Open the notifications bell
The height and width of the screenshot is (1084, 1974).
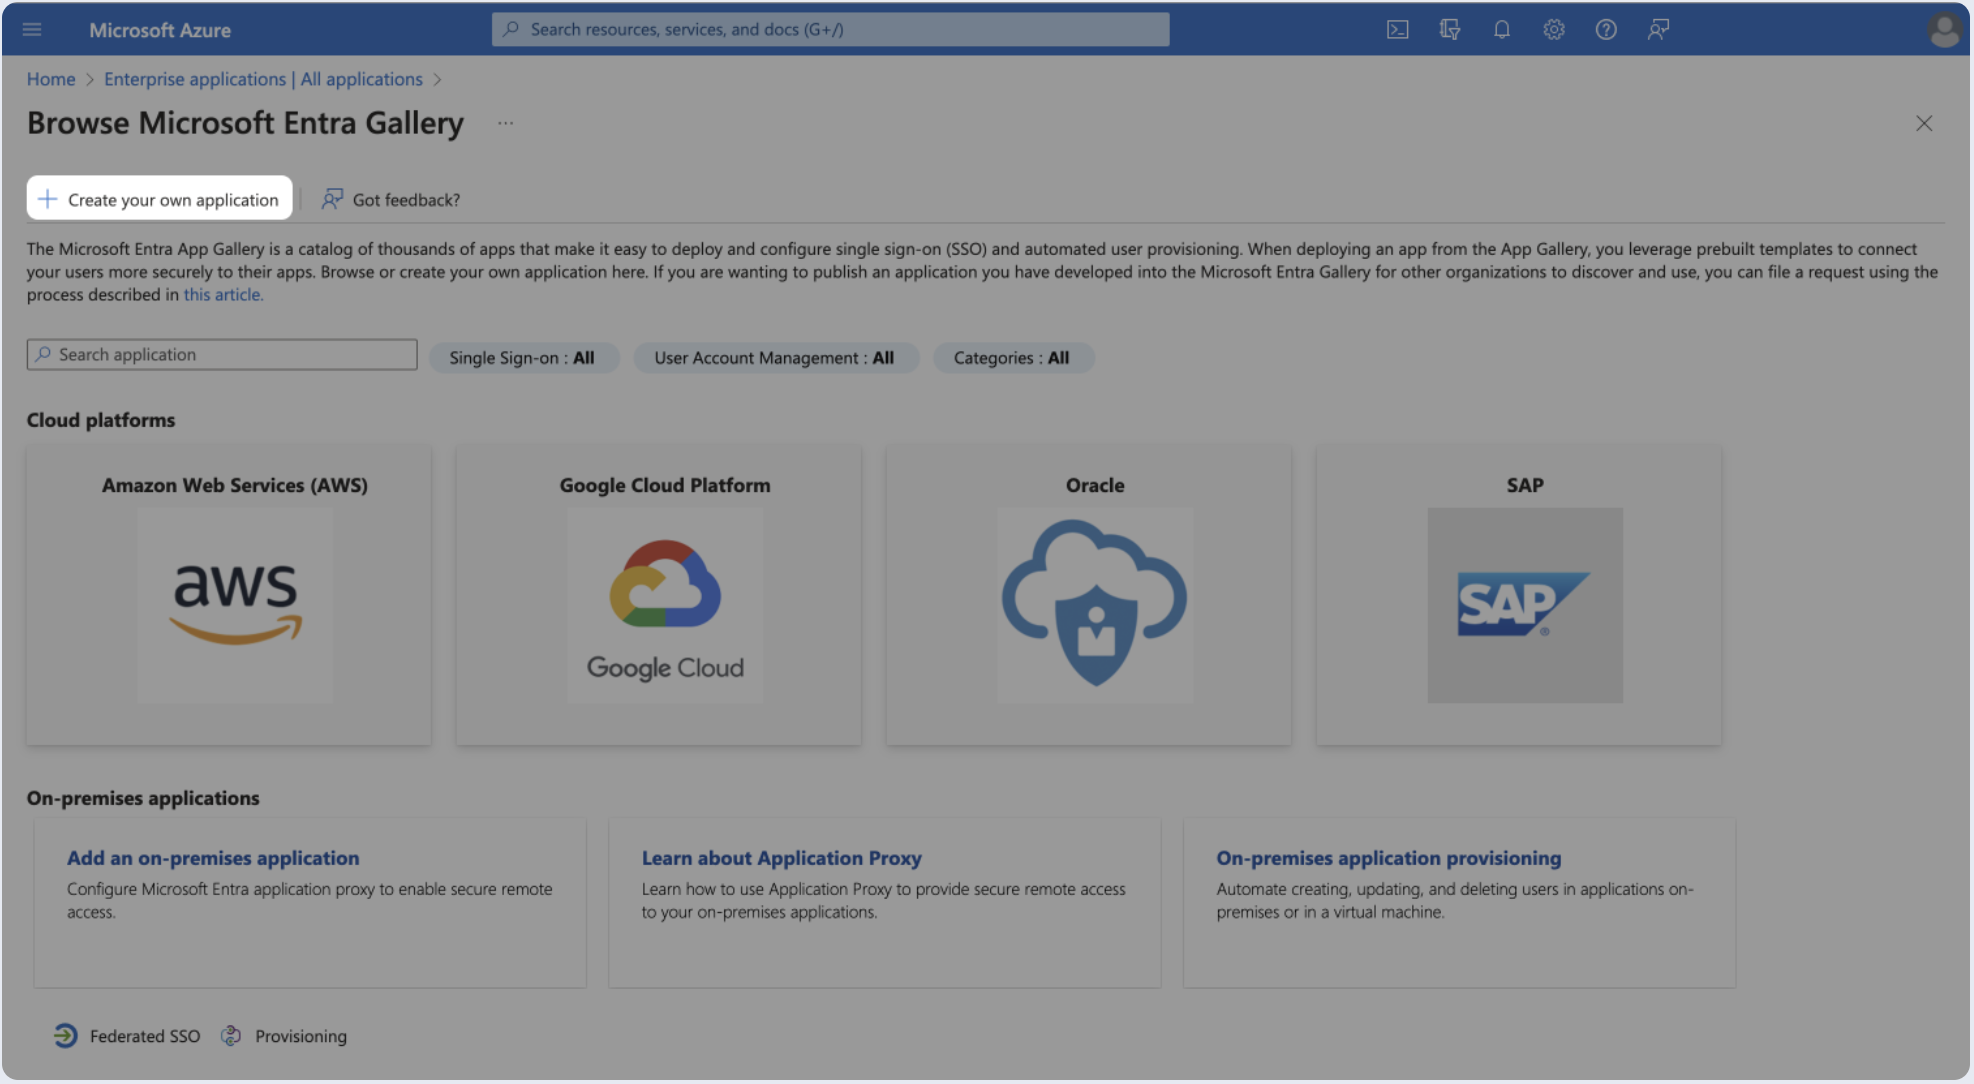tap(1501, 29)
